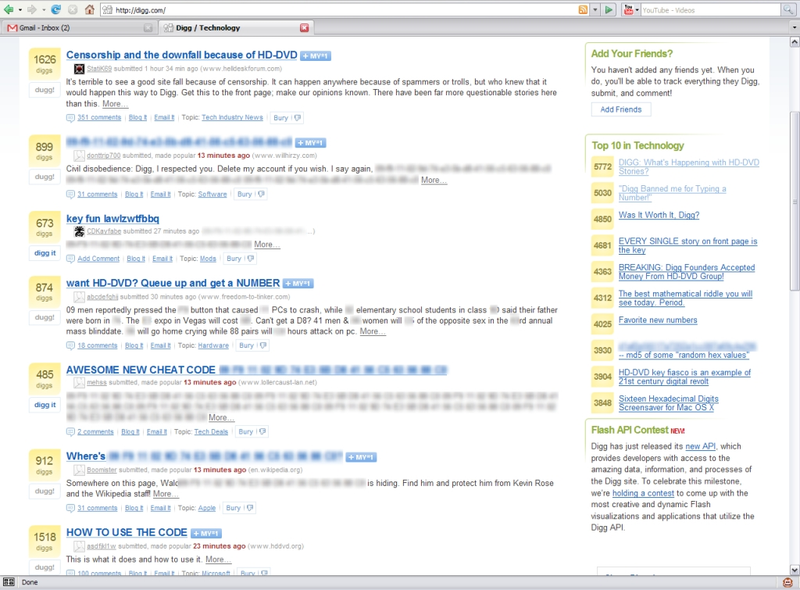Open Favorite new numbers link
Image resolution: width=800 pixels, height=590 pixels.
pyautogui.click(x=658, y=320)
